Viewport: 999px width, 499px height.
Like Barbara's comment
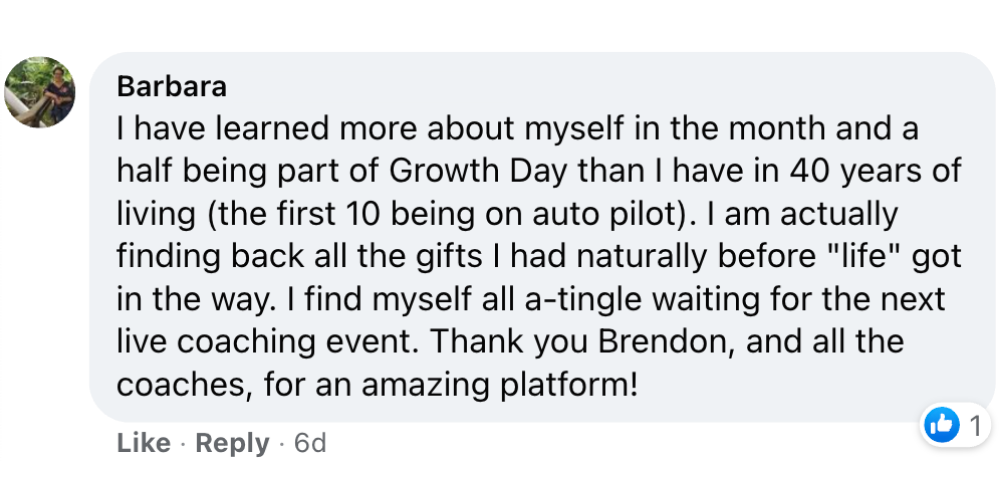click(x=144, y=443)
